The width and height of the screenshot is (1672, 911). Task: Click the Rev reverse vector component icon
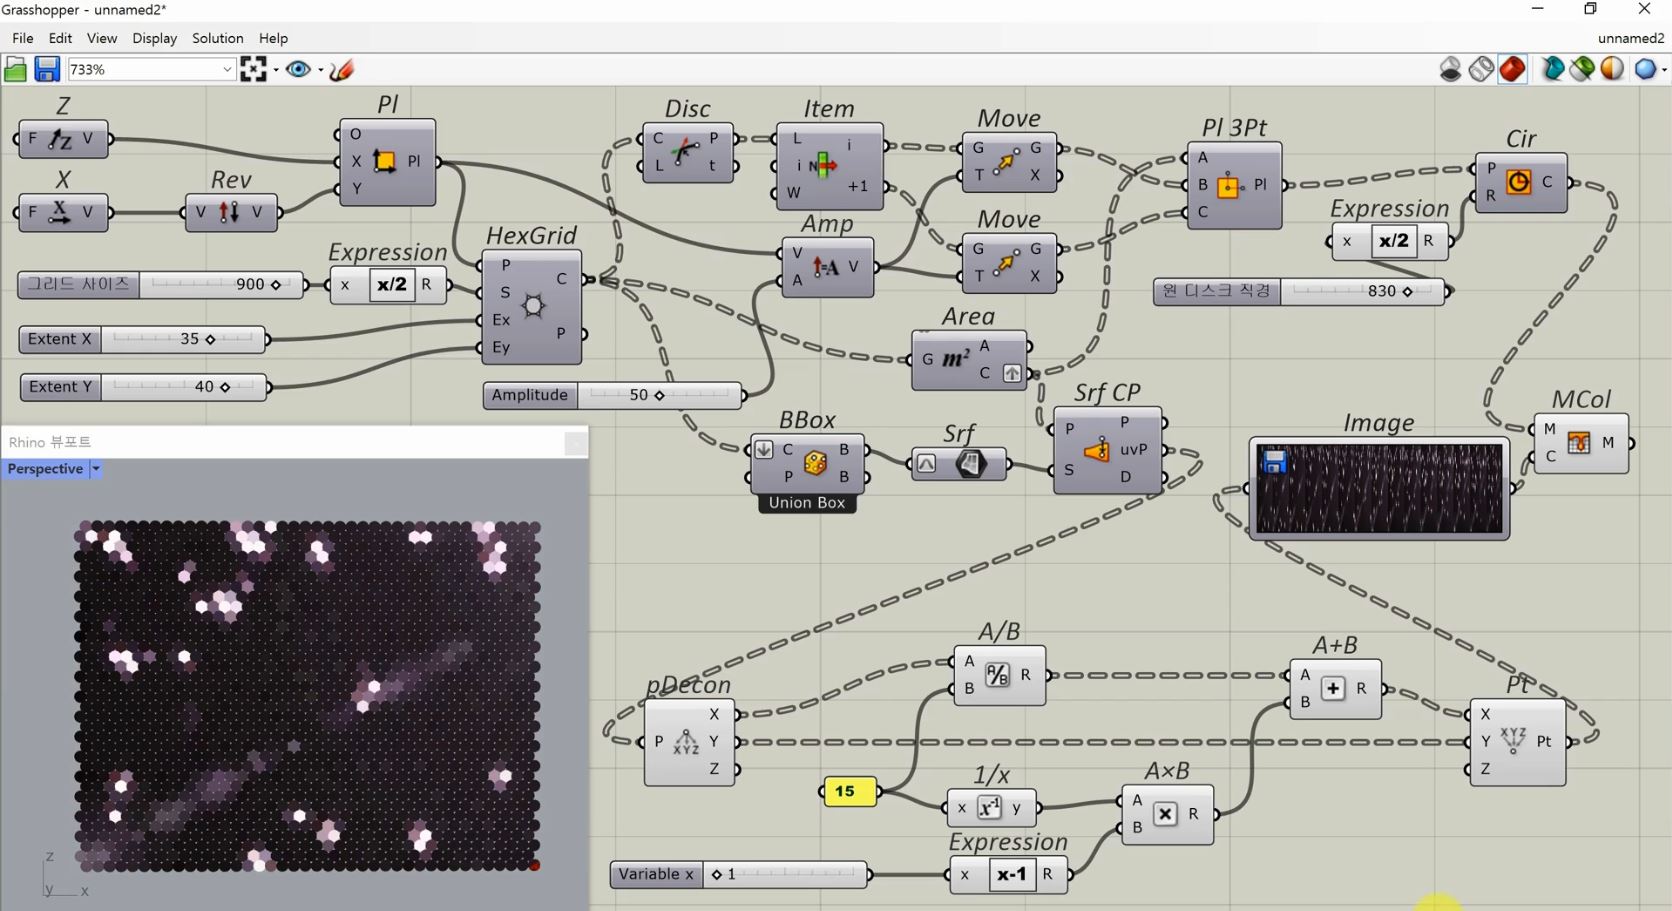pos(229,212)
